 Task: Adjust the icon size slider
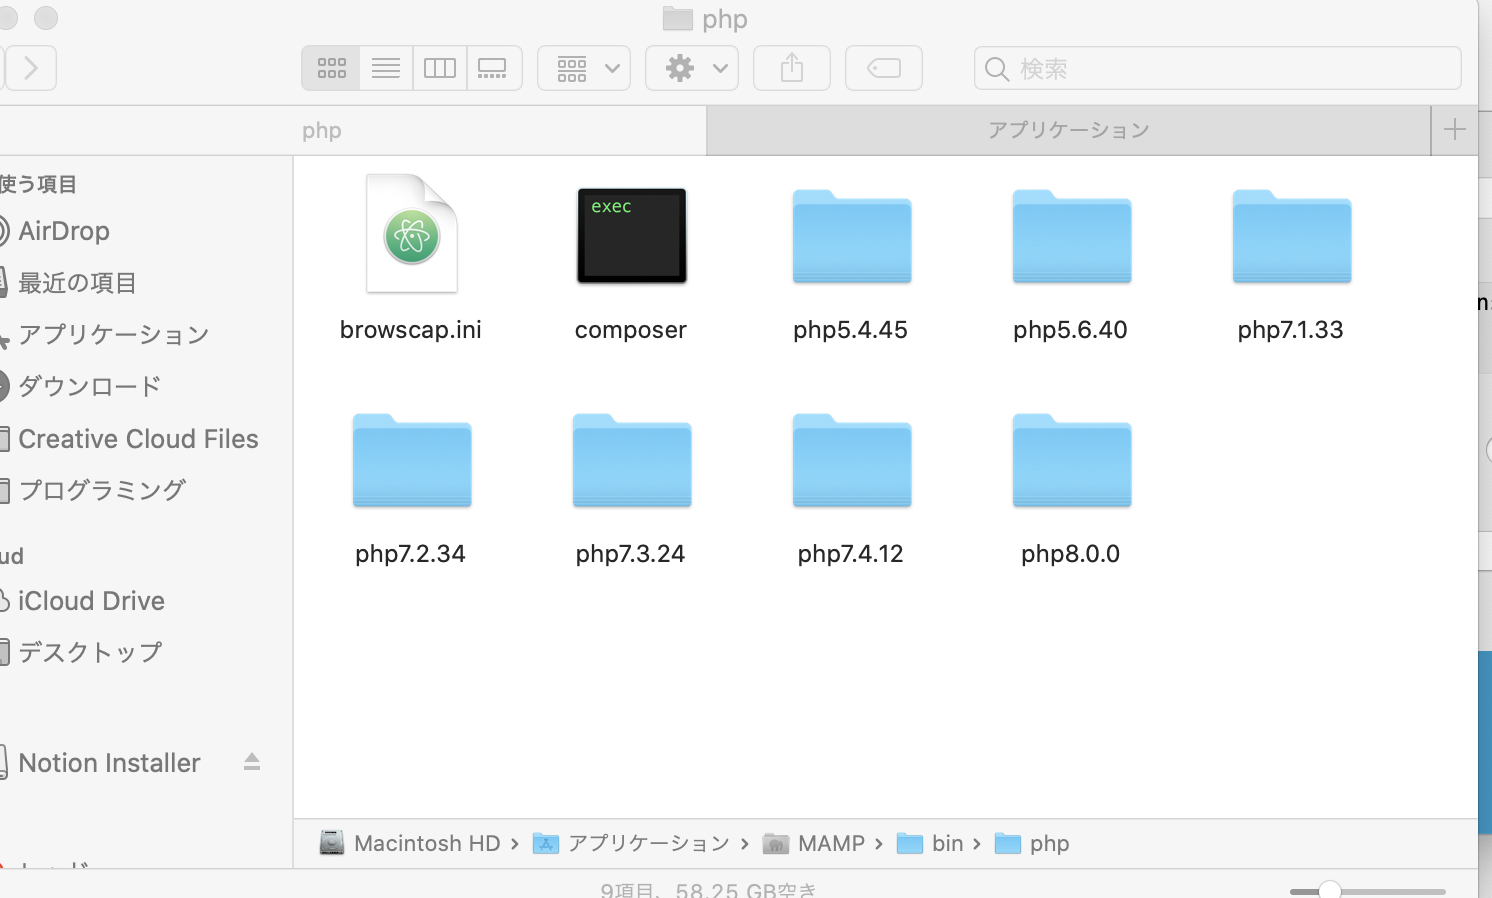[1330, 890]
